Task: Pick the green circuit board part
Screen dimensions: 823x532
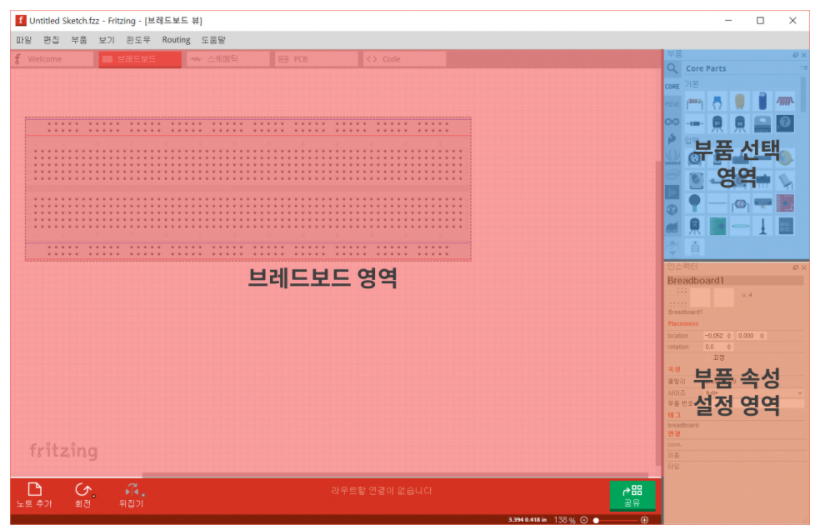Action: click(x=717, y=226)
